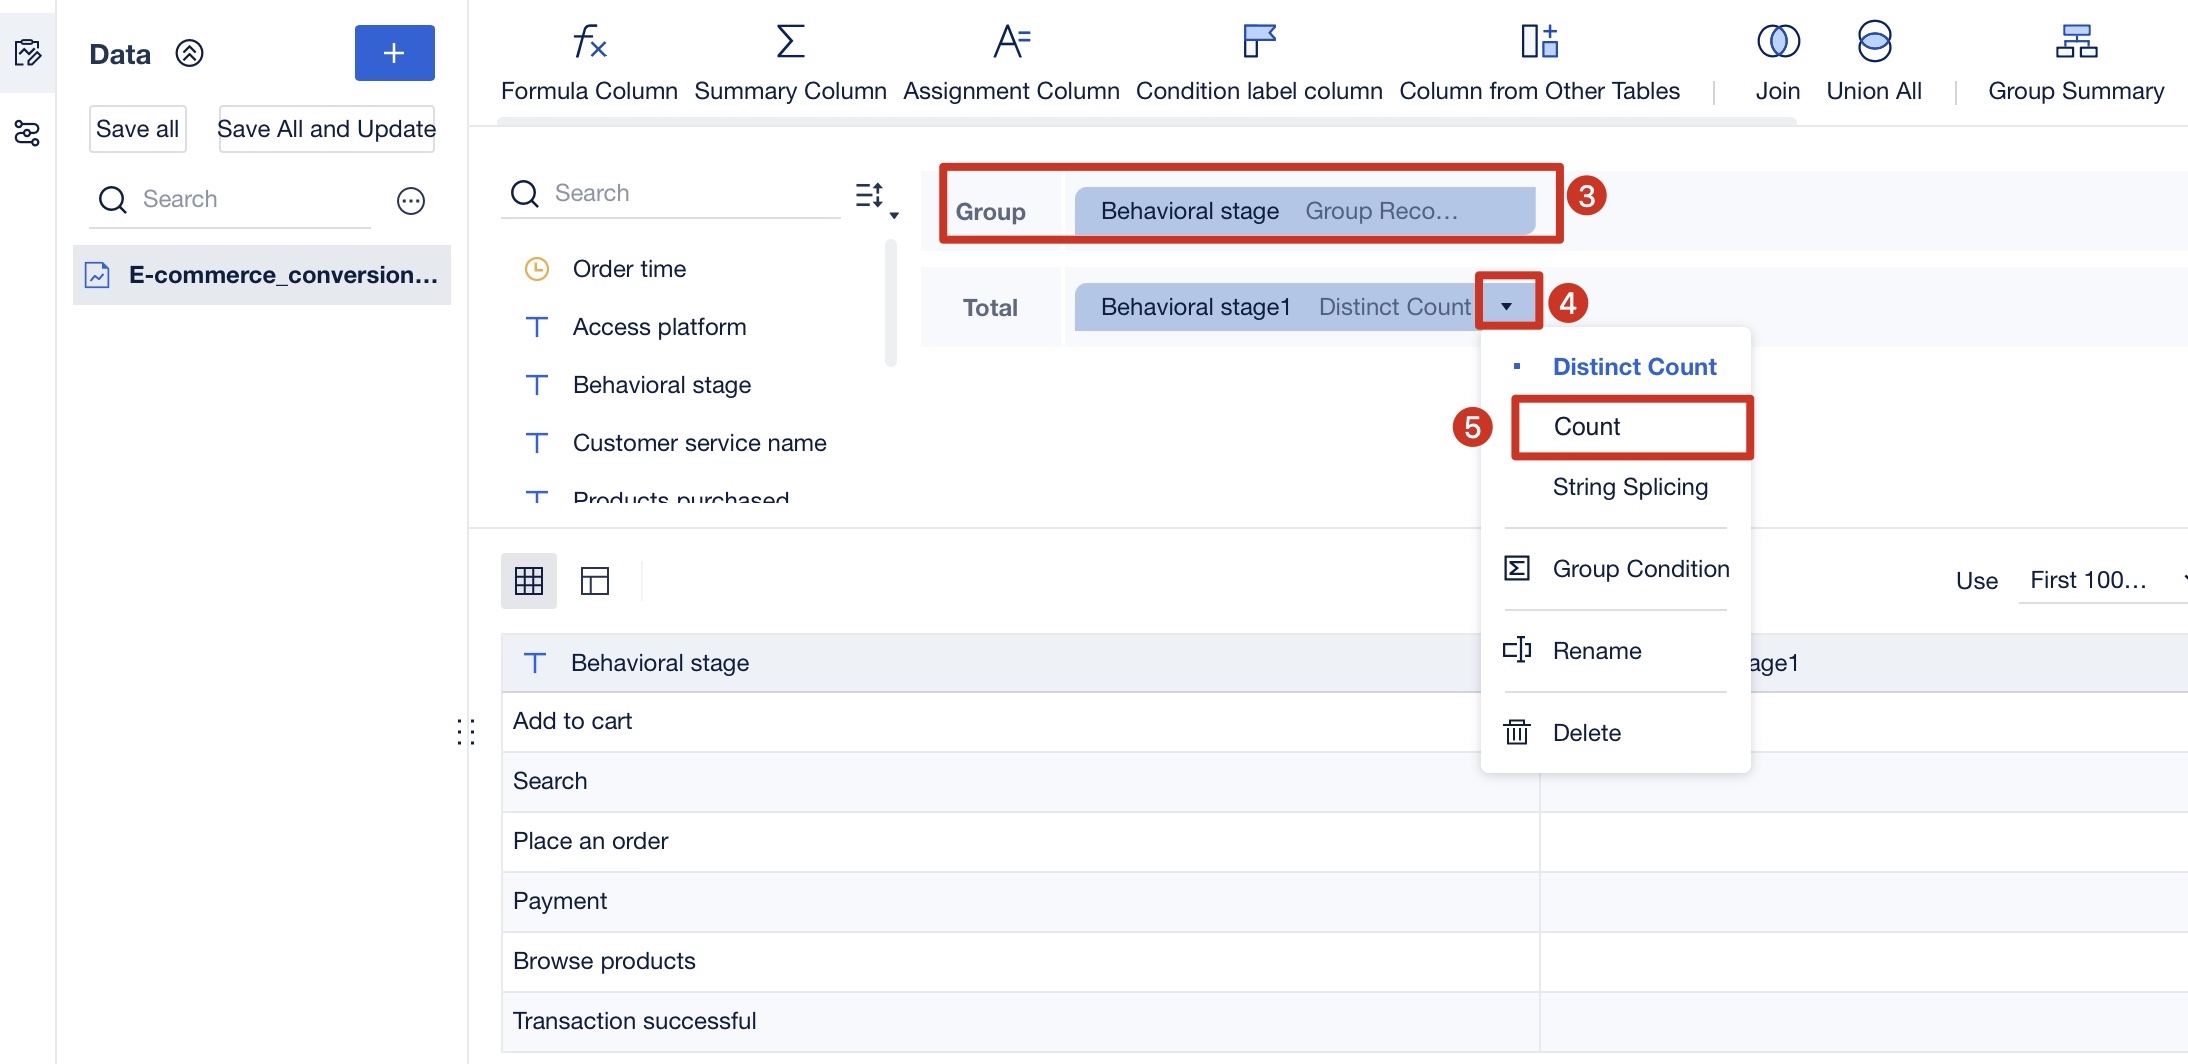Toggle the split preview view
Viewport: 2188px width, 1064px height.
coord(595,580)
